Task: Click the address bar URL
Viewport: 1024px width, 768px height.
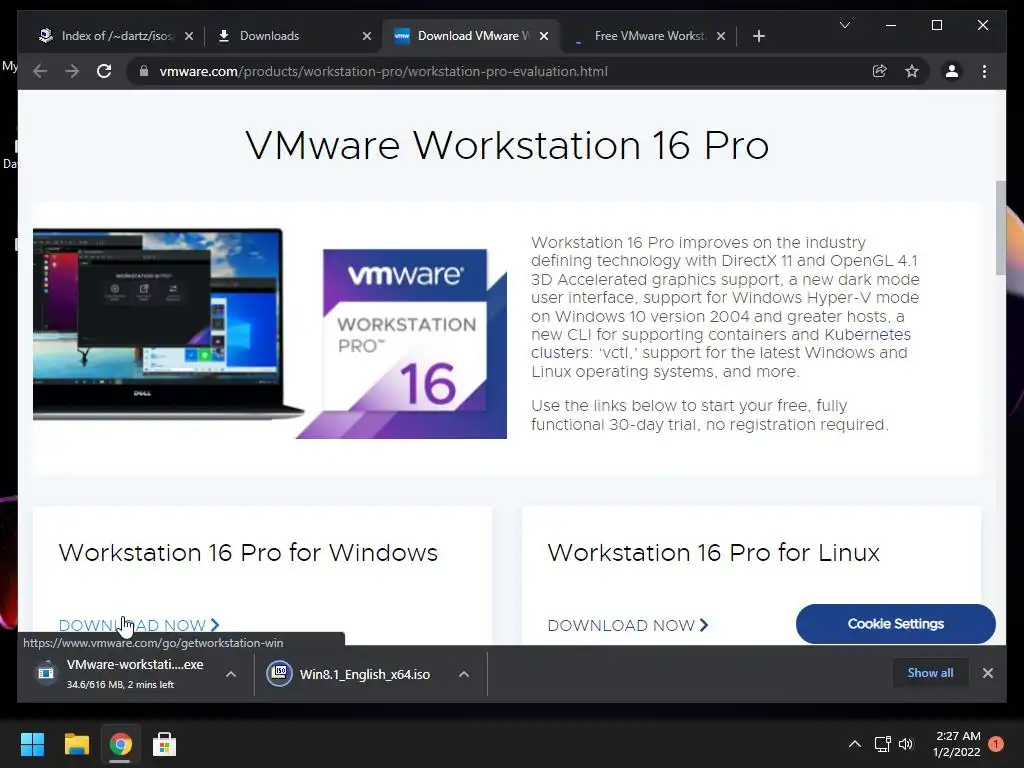Action: click(x=383, y=71)
